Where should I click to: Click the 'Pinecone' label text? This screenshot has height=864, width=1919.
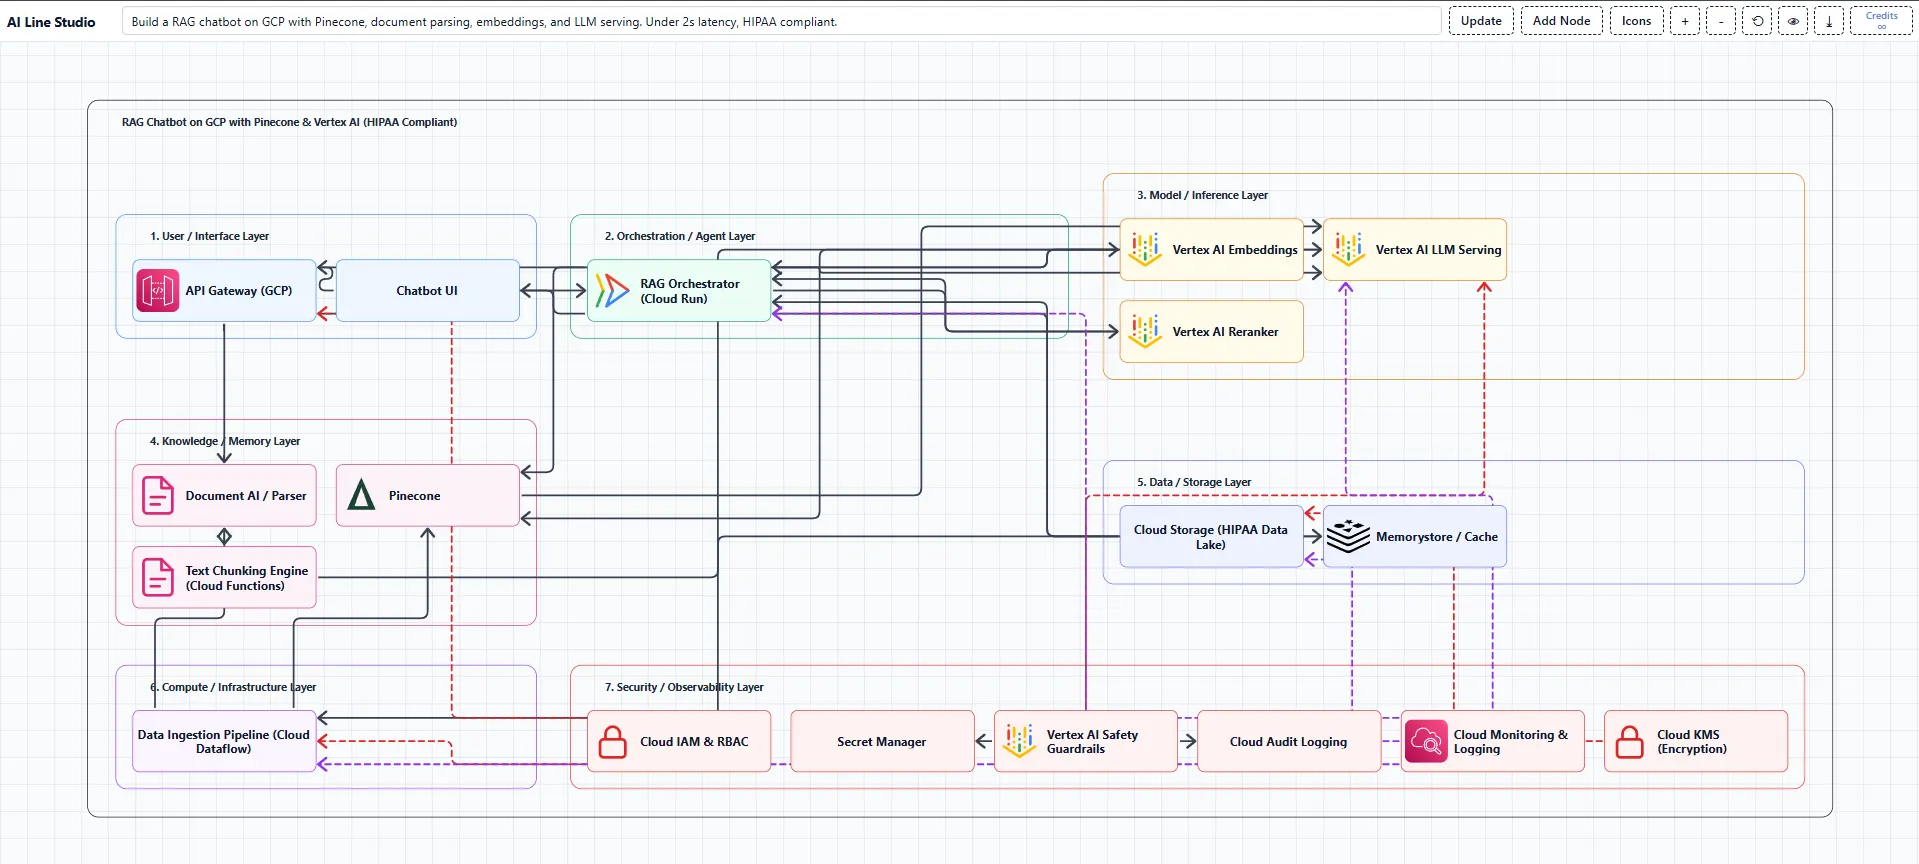pyautogui.click(x=414, y=496)
